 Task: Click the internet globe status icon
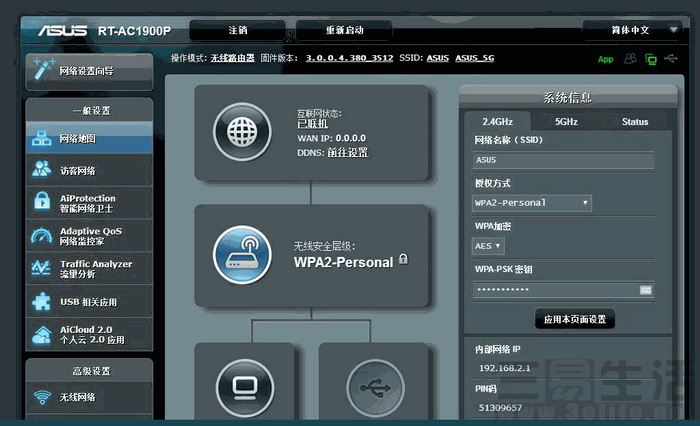pos(242,132)
